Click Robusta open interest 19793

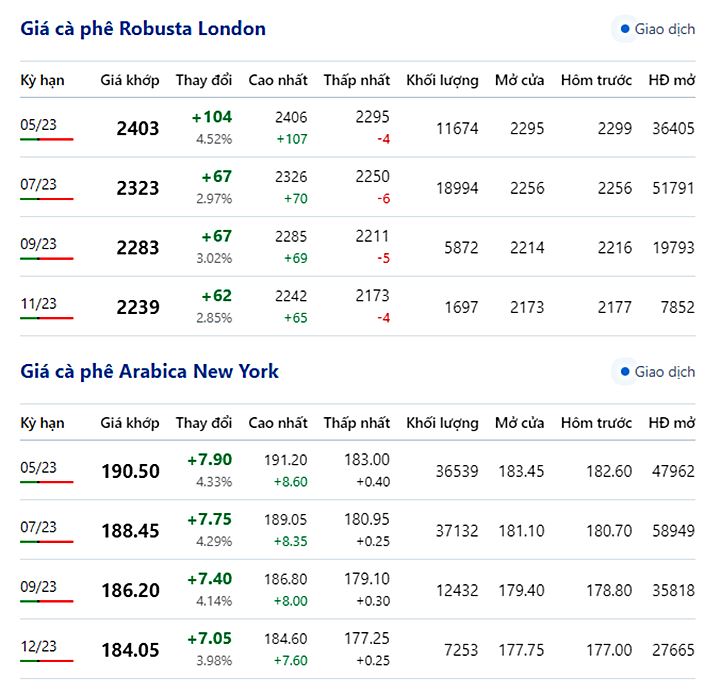tap(674, 248)
